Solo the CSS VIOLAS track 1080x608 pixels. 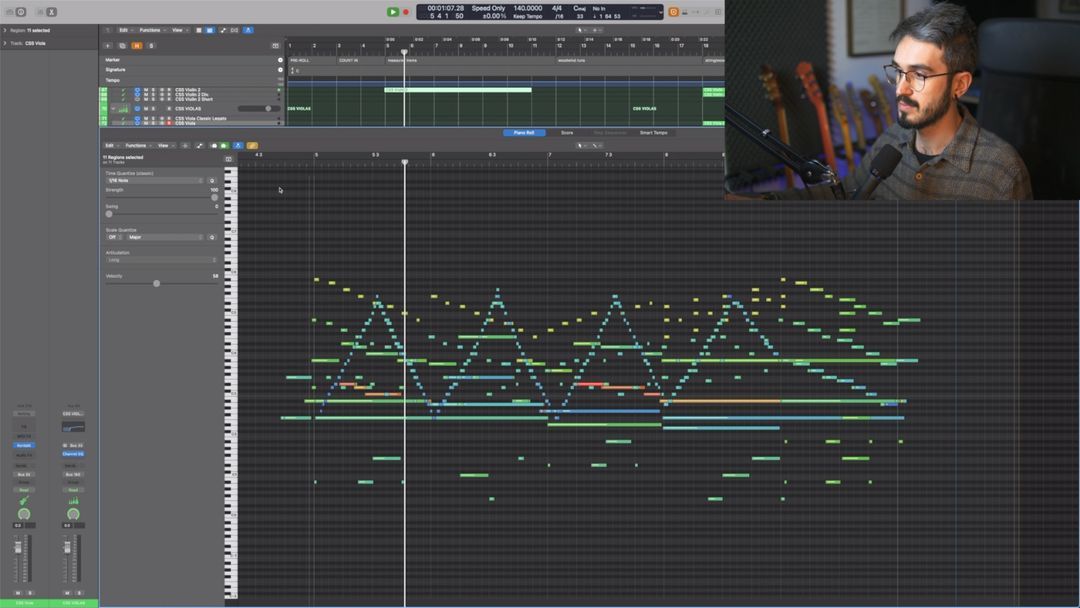pos(154,108)
